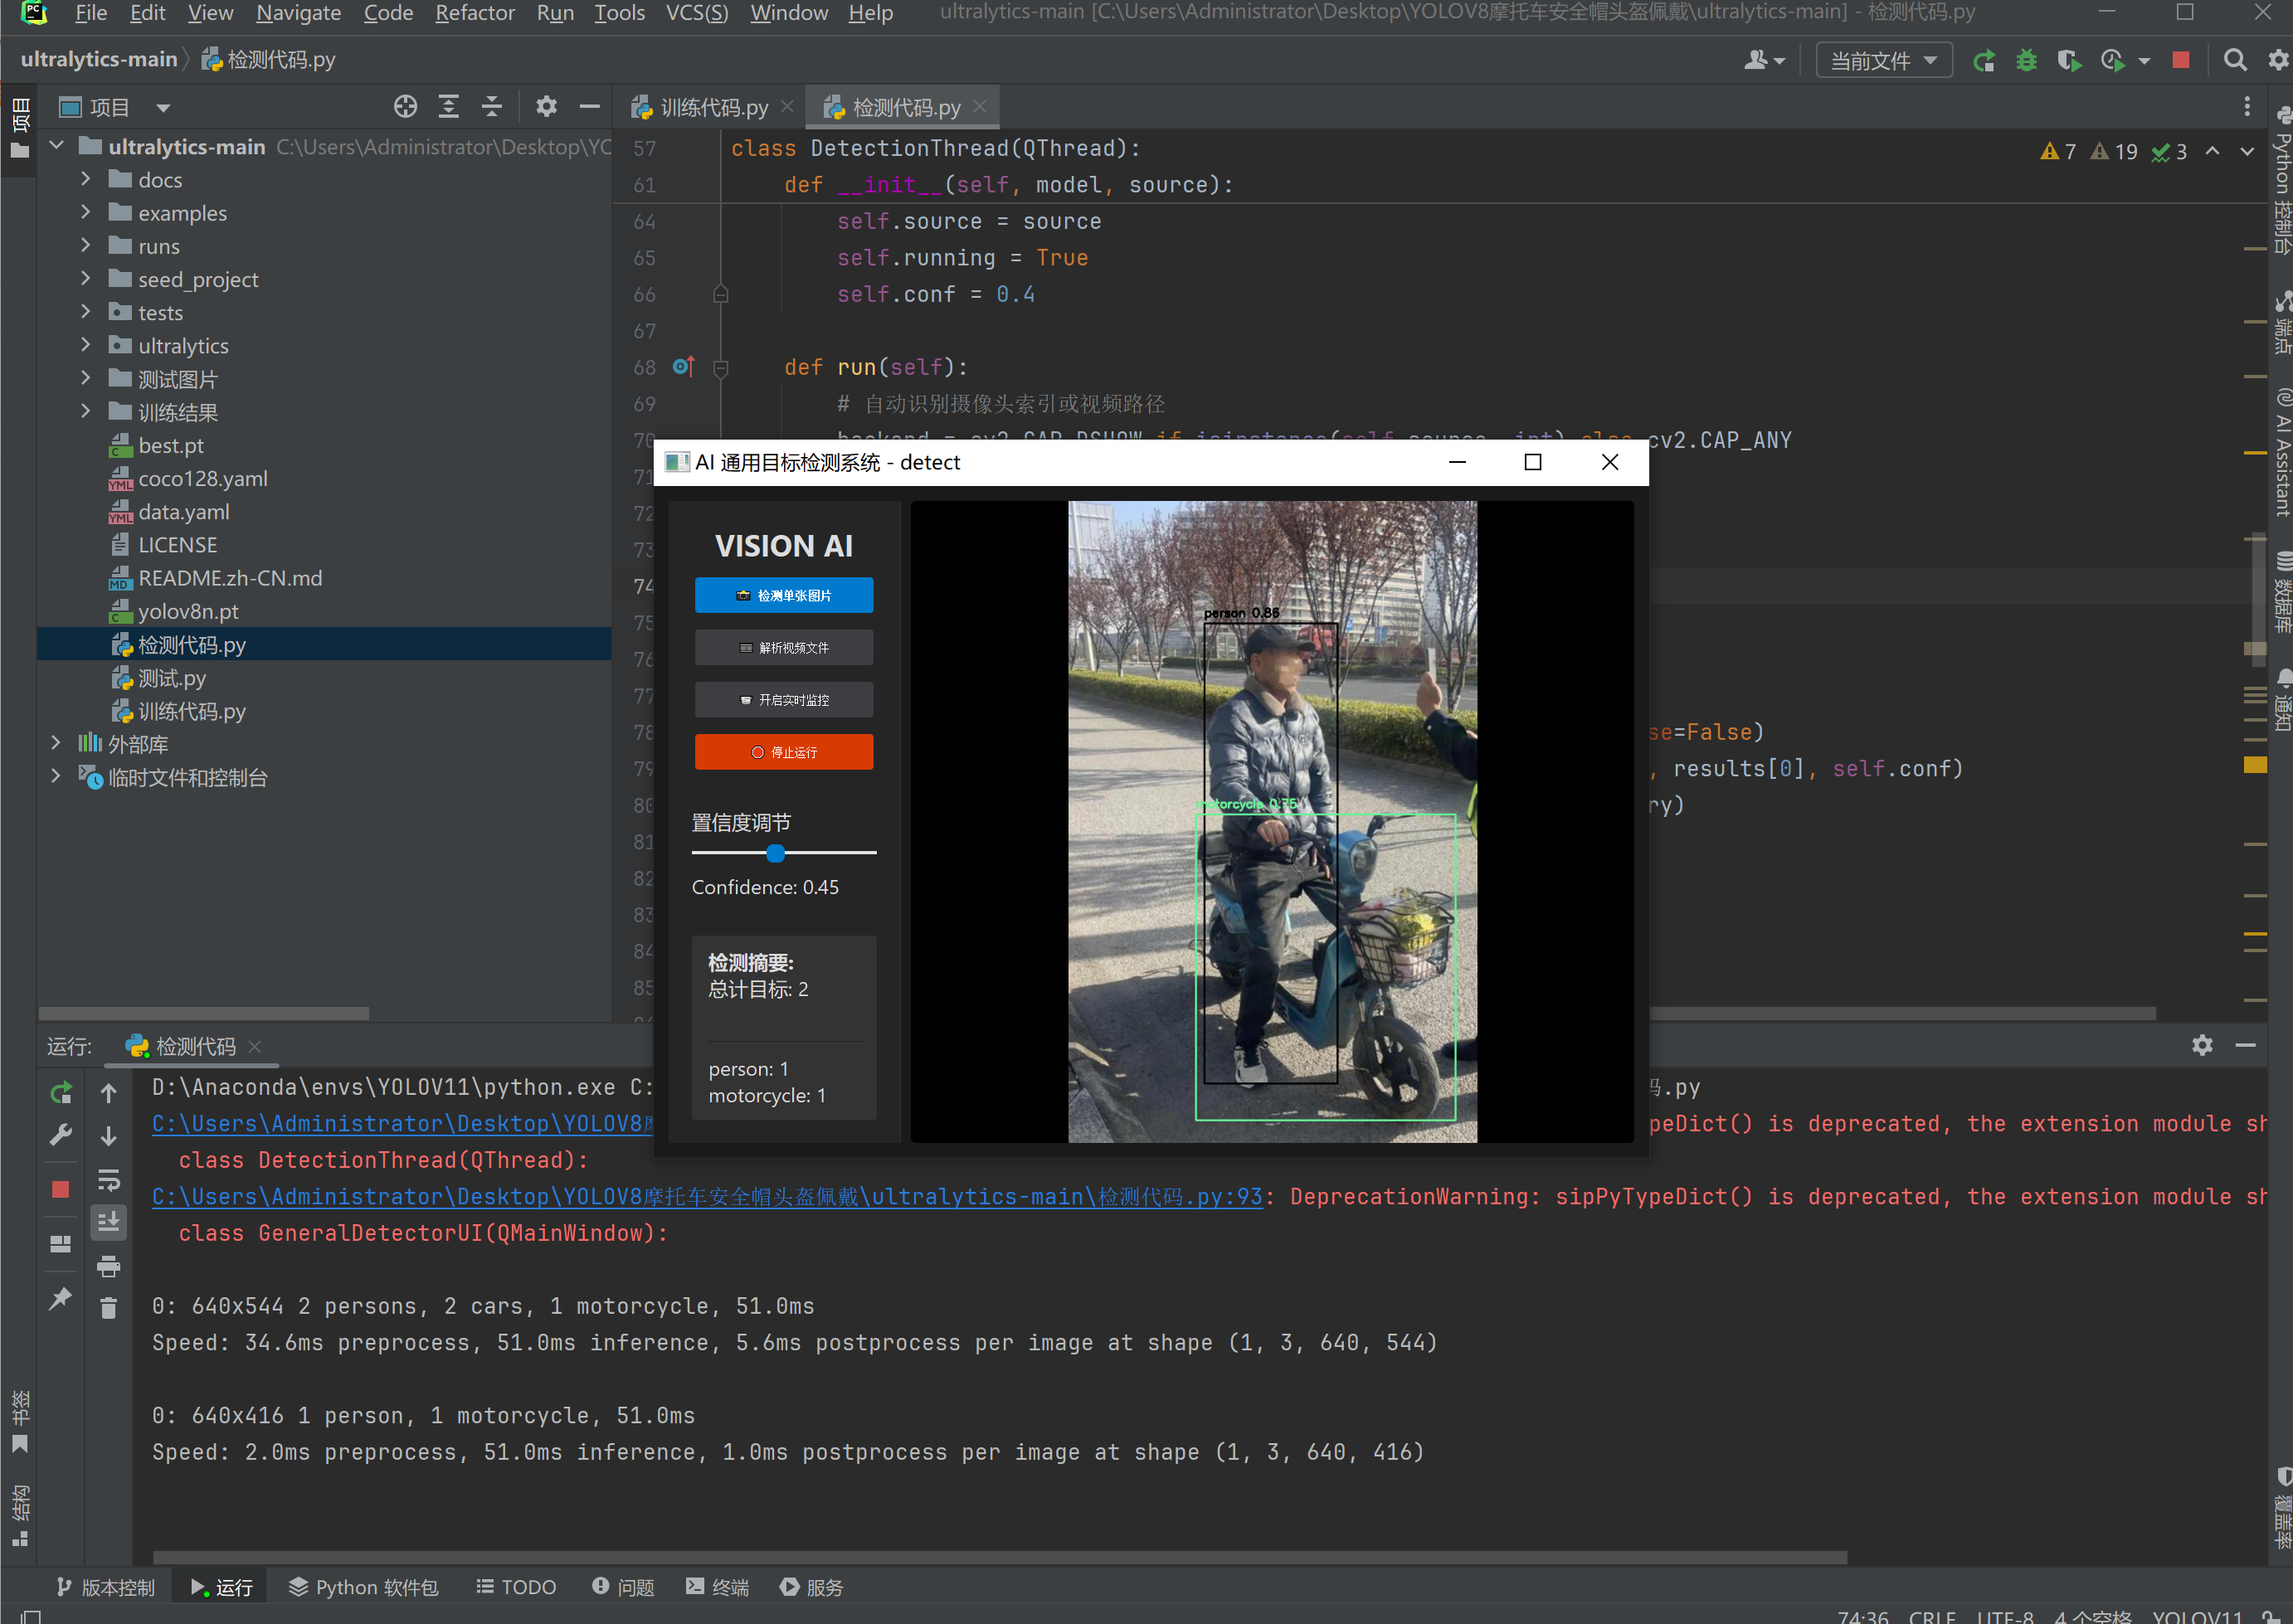Click the Expand All icon in project panel
This screenshot has height=1624, width=2293.
point(449,107)
